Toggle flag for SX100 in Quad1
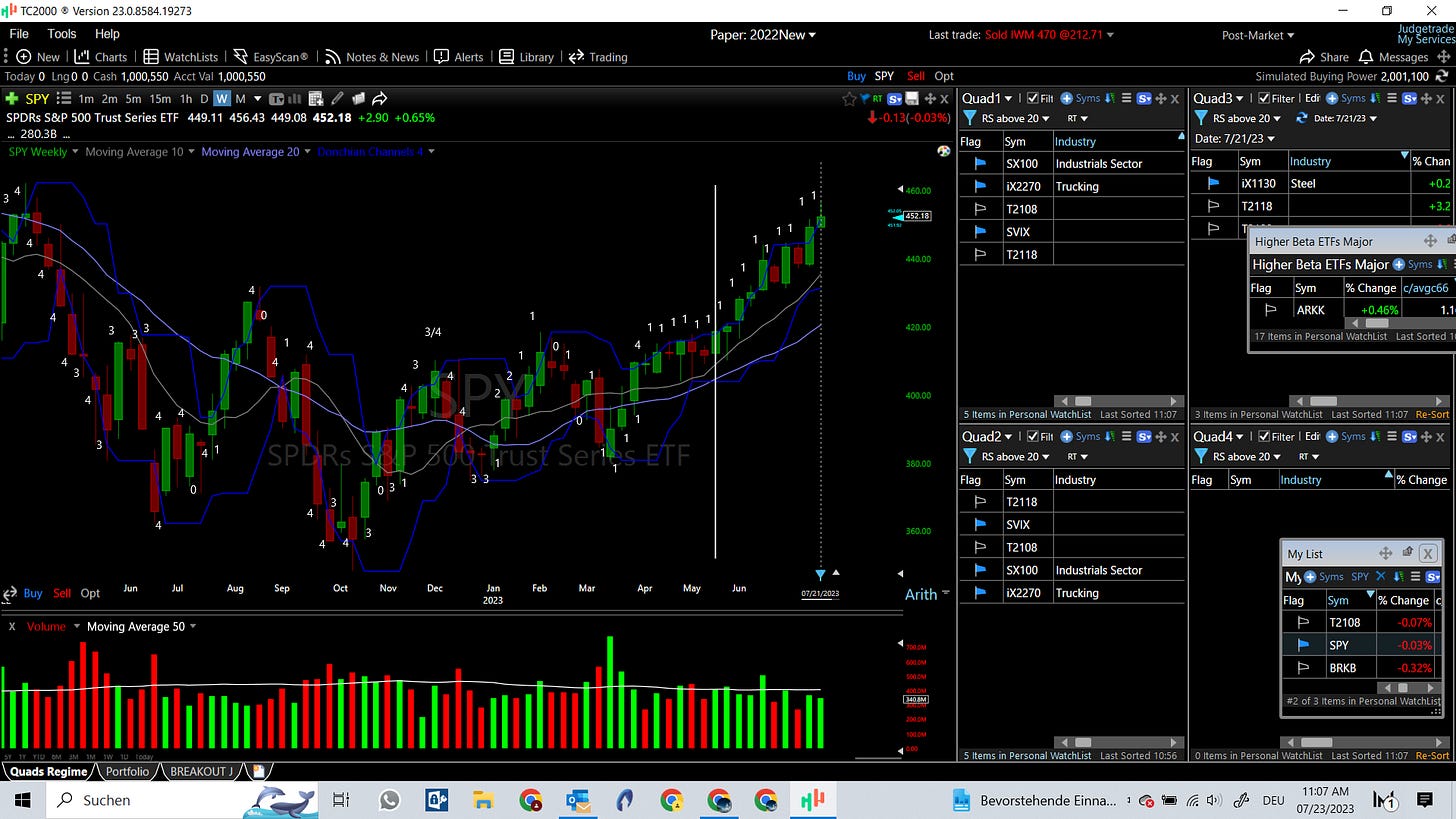This screenshot has height=819, width=1456. [x=980, y=163]
